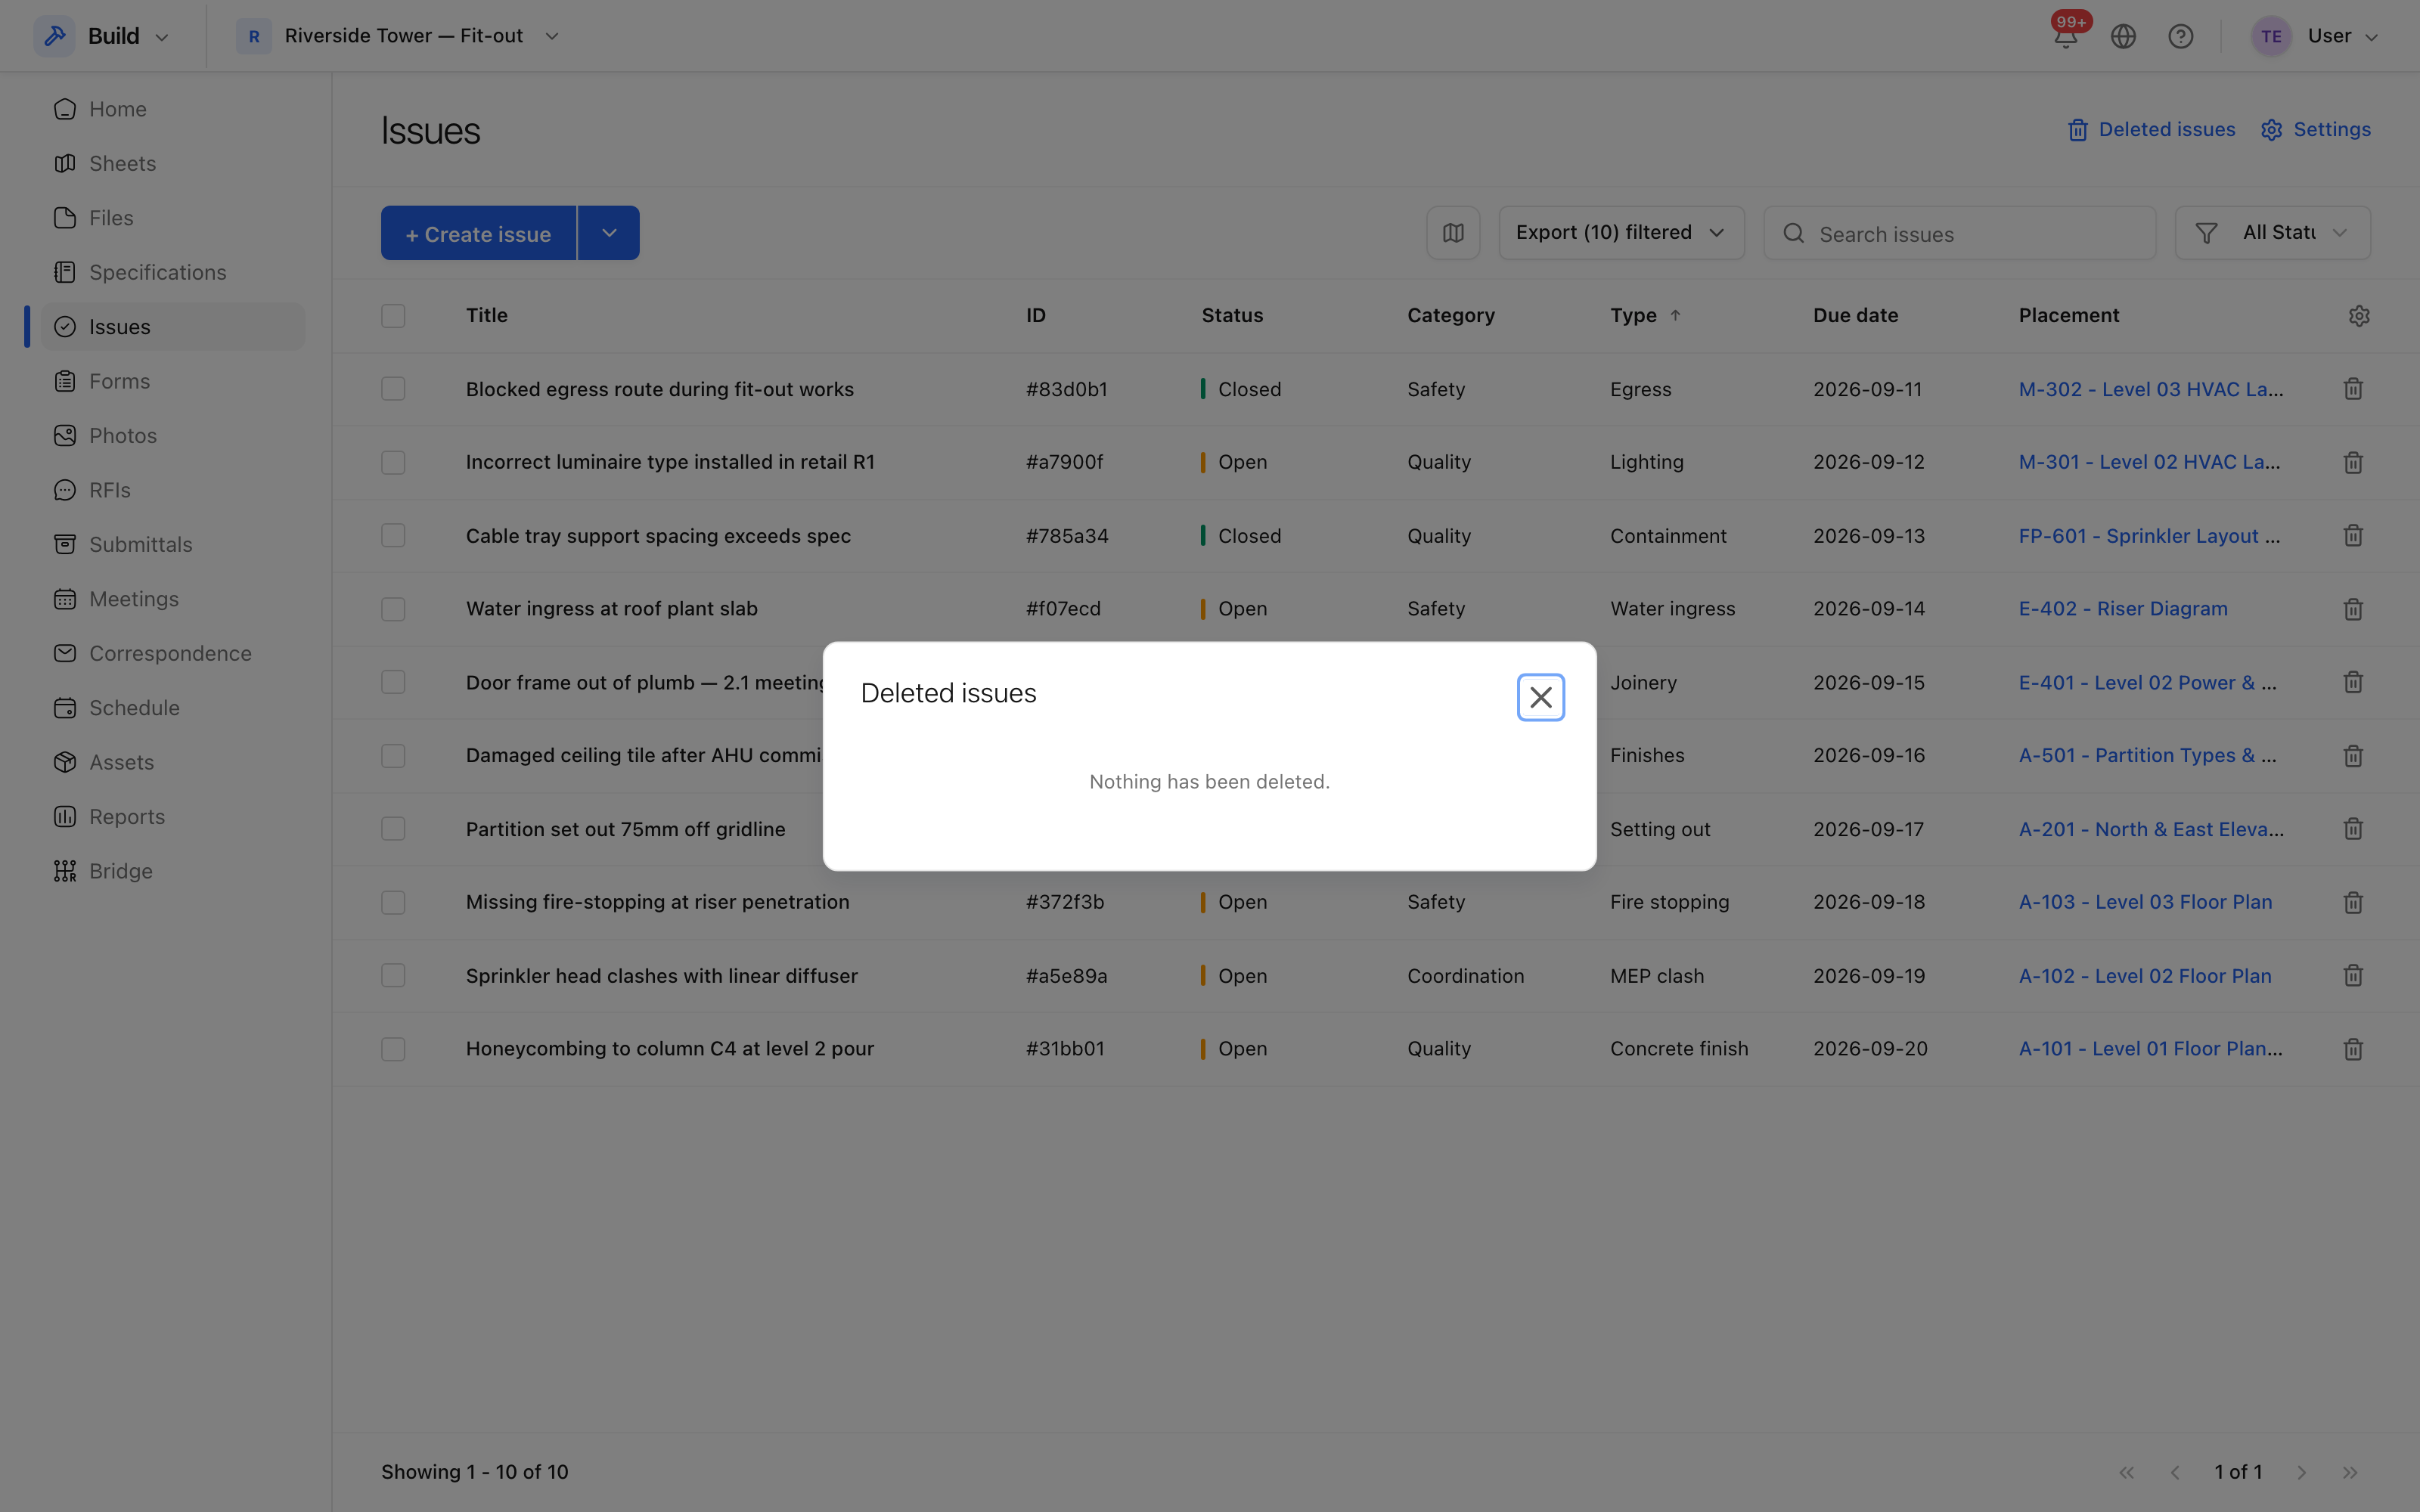Delete the Incorrect luminaire type issue
This screenshot has height=1512, width=2420.
2353,462
